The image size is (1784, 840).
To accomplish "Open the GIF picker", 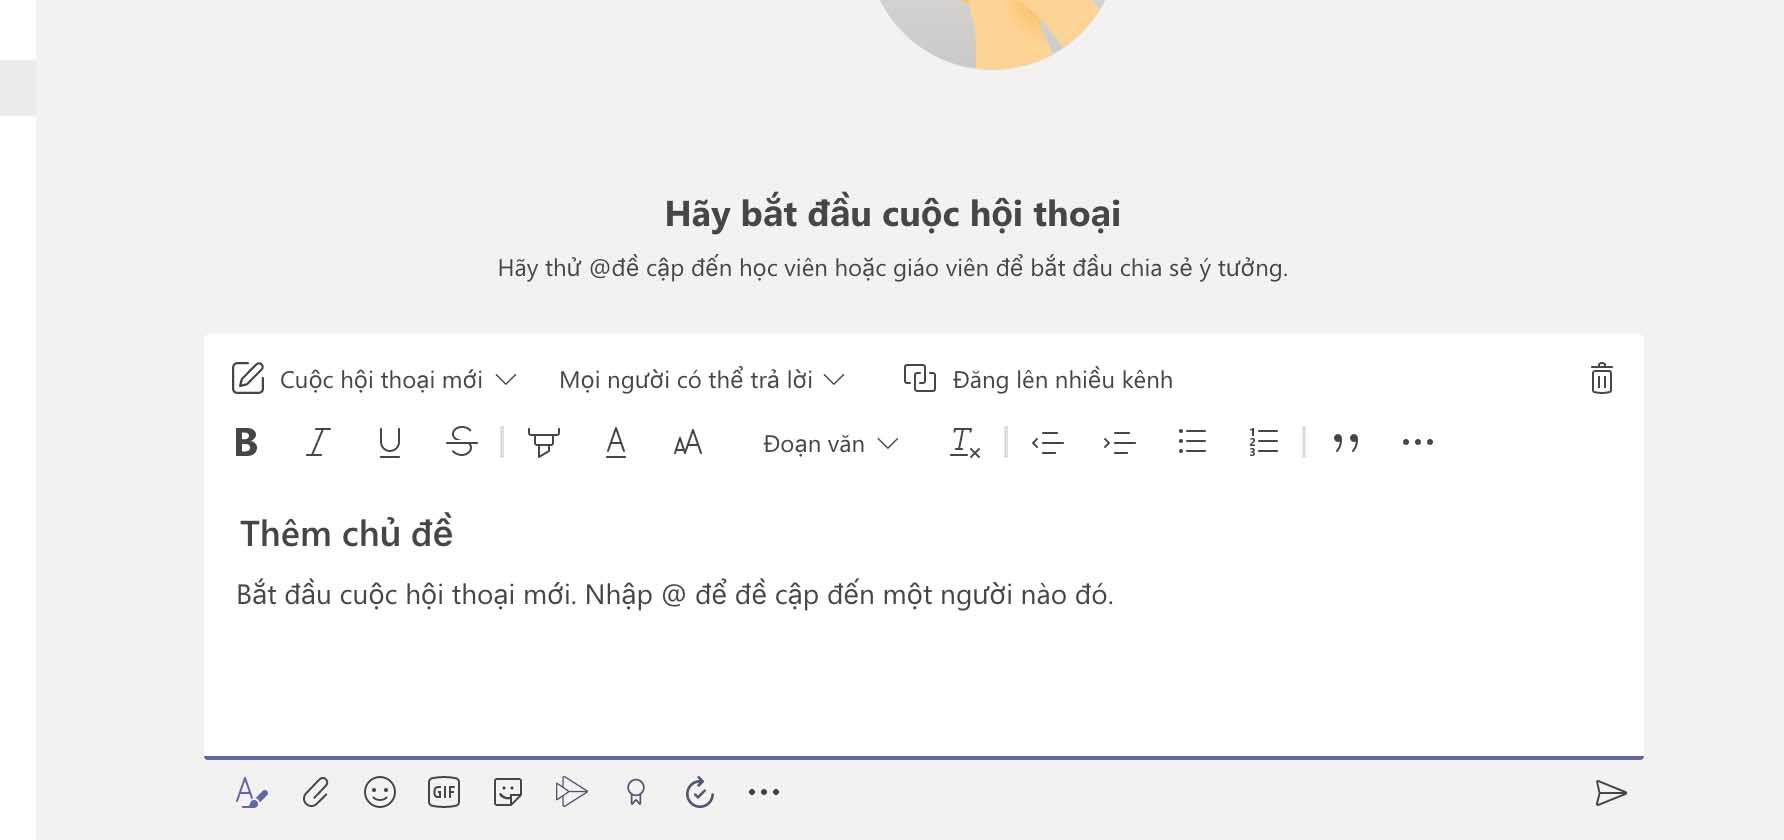I will [444, 793].
